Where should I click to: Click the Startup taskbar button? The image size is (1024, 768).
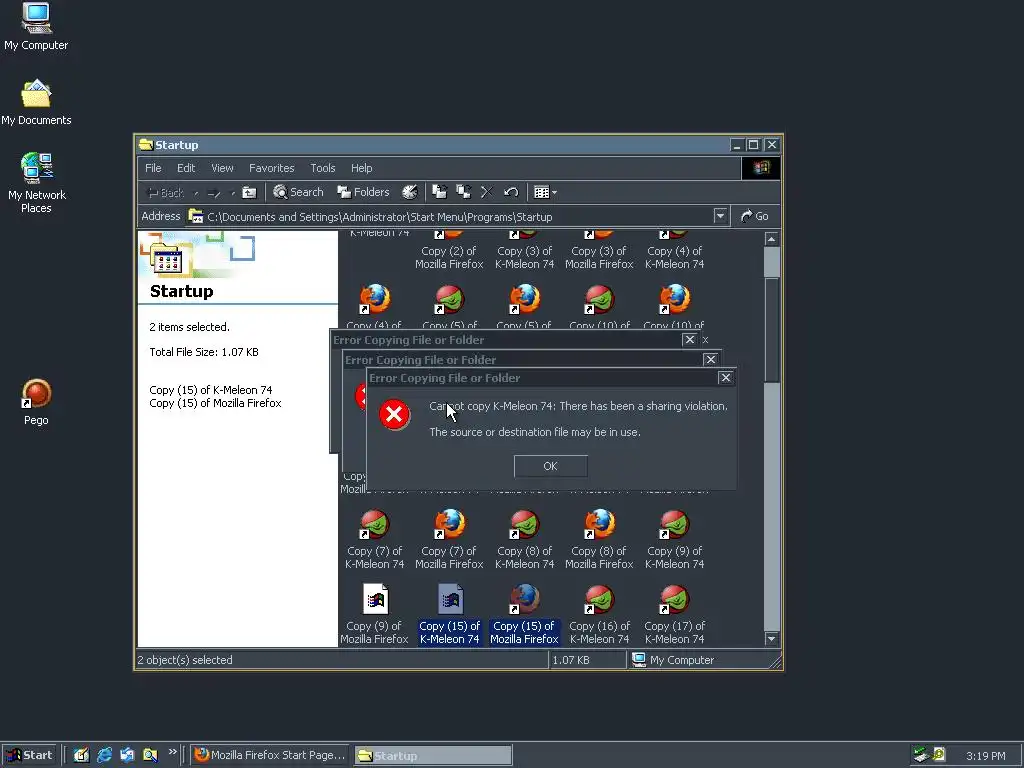pos(433,756)
